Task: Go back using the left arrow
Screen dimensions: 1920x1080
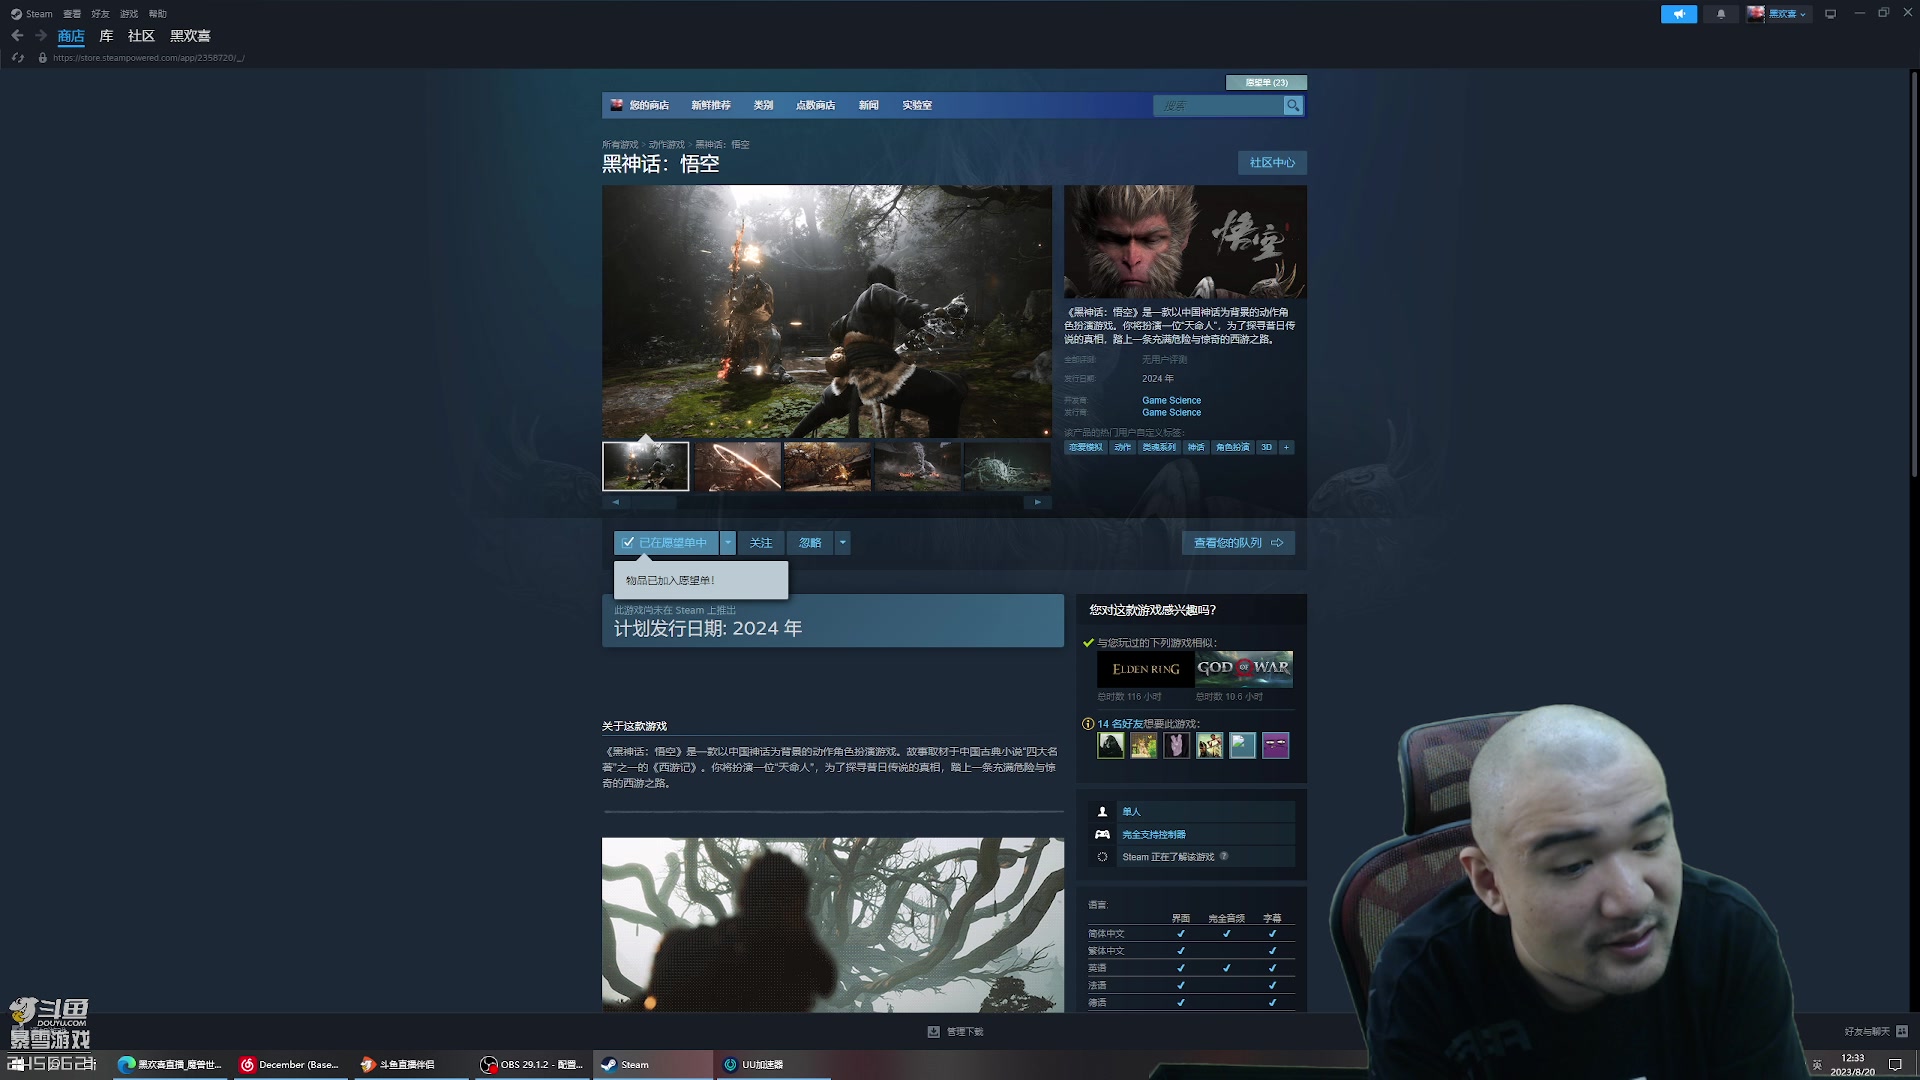Action: [17, 36]
